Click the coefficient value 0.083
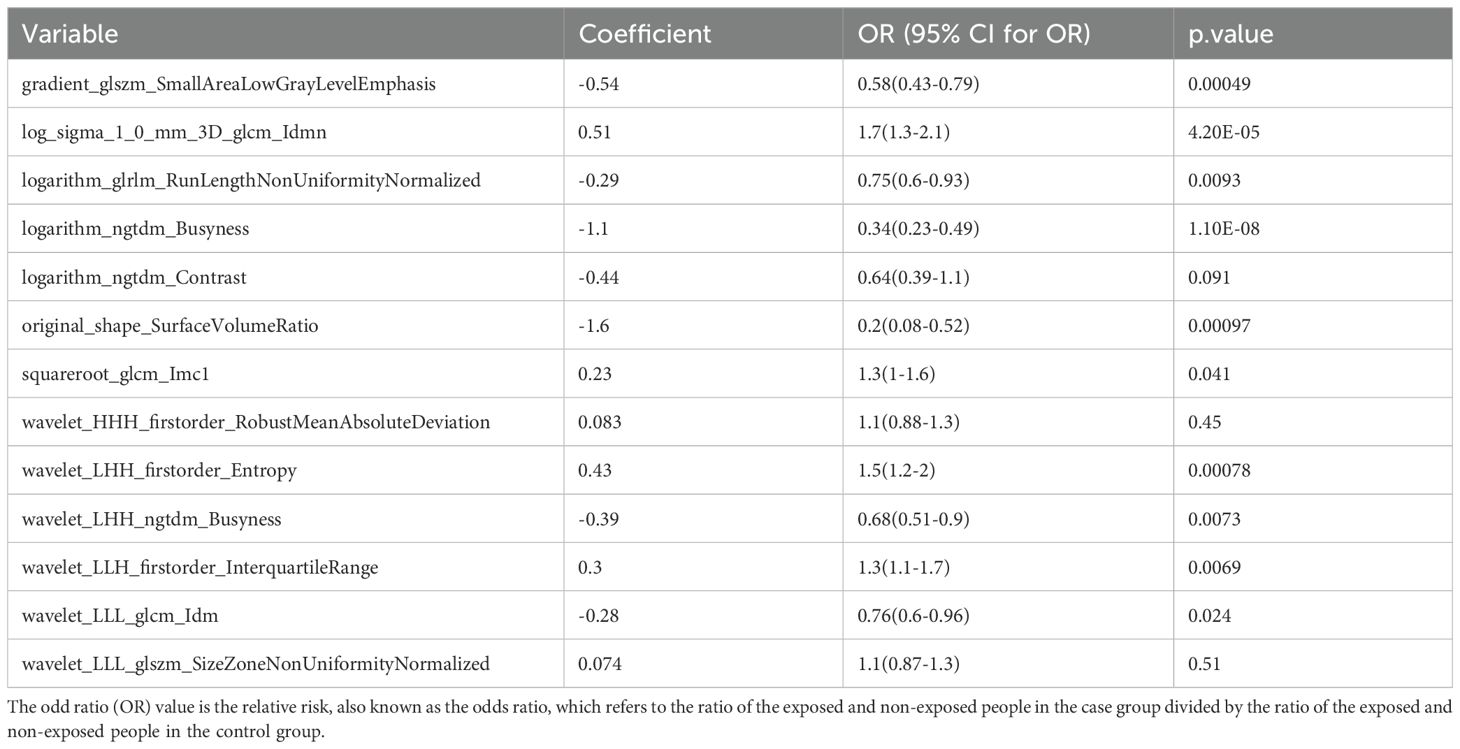 600,422
